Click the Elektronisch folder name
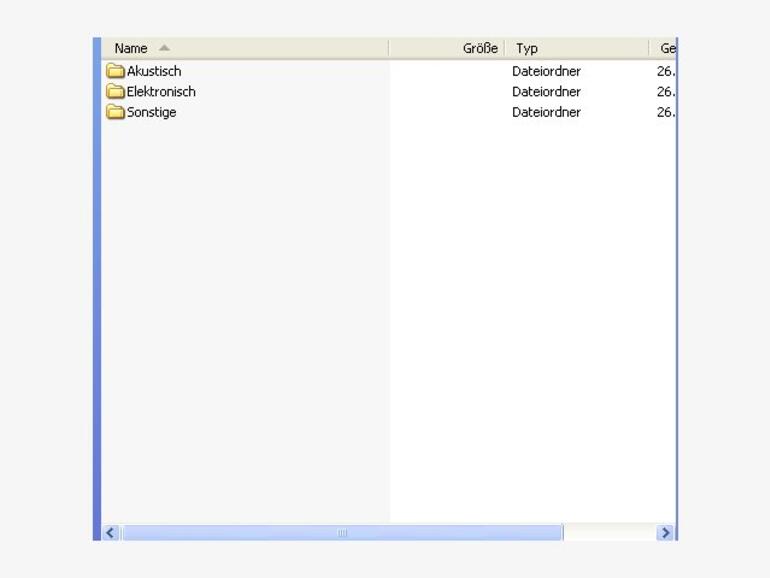 coord(161,92)
